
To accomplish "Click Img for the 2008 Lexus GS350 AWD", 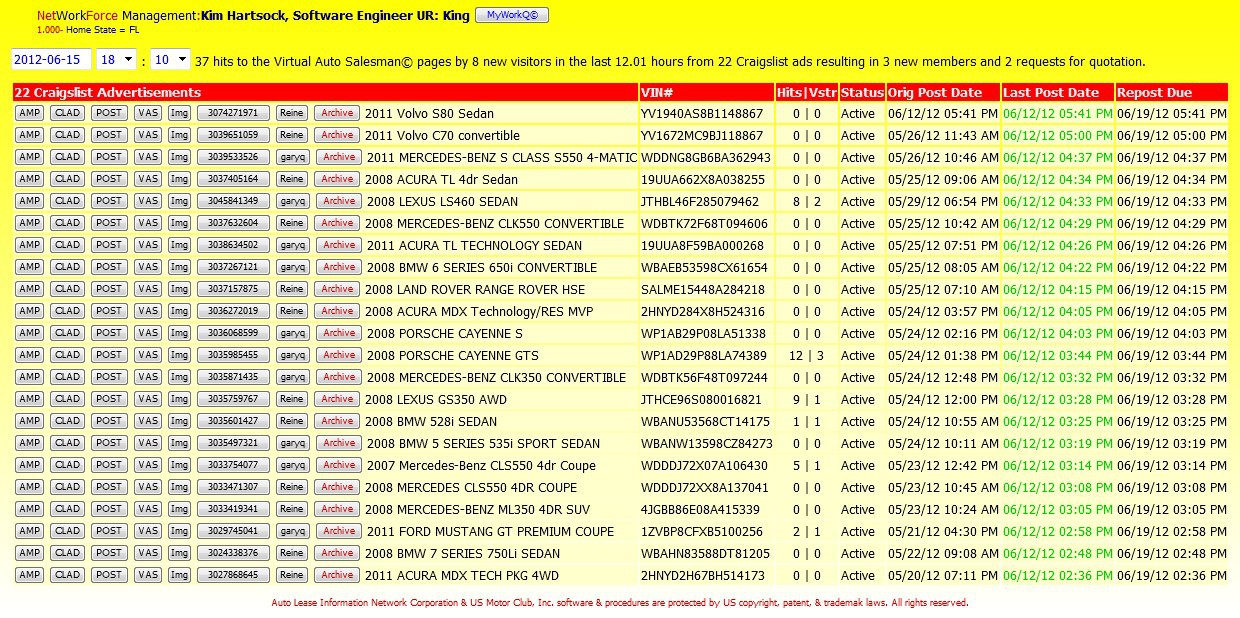I will coord(179,399).
